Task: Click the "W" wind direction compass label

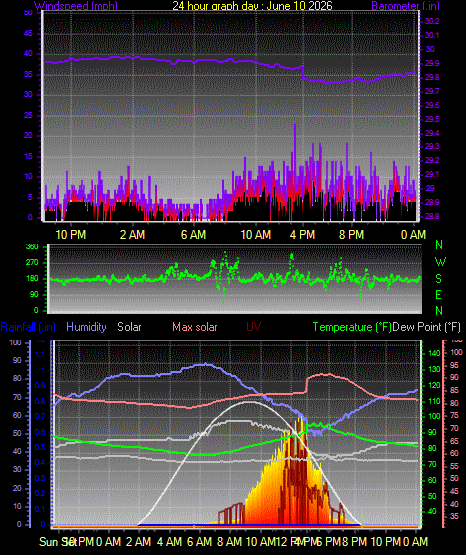Action: 440,262
